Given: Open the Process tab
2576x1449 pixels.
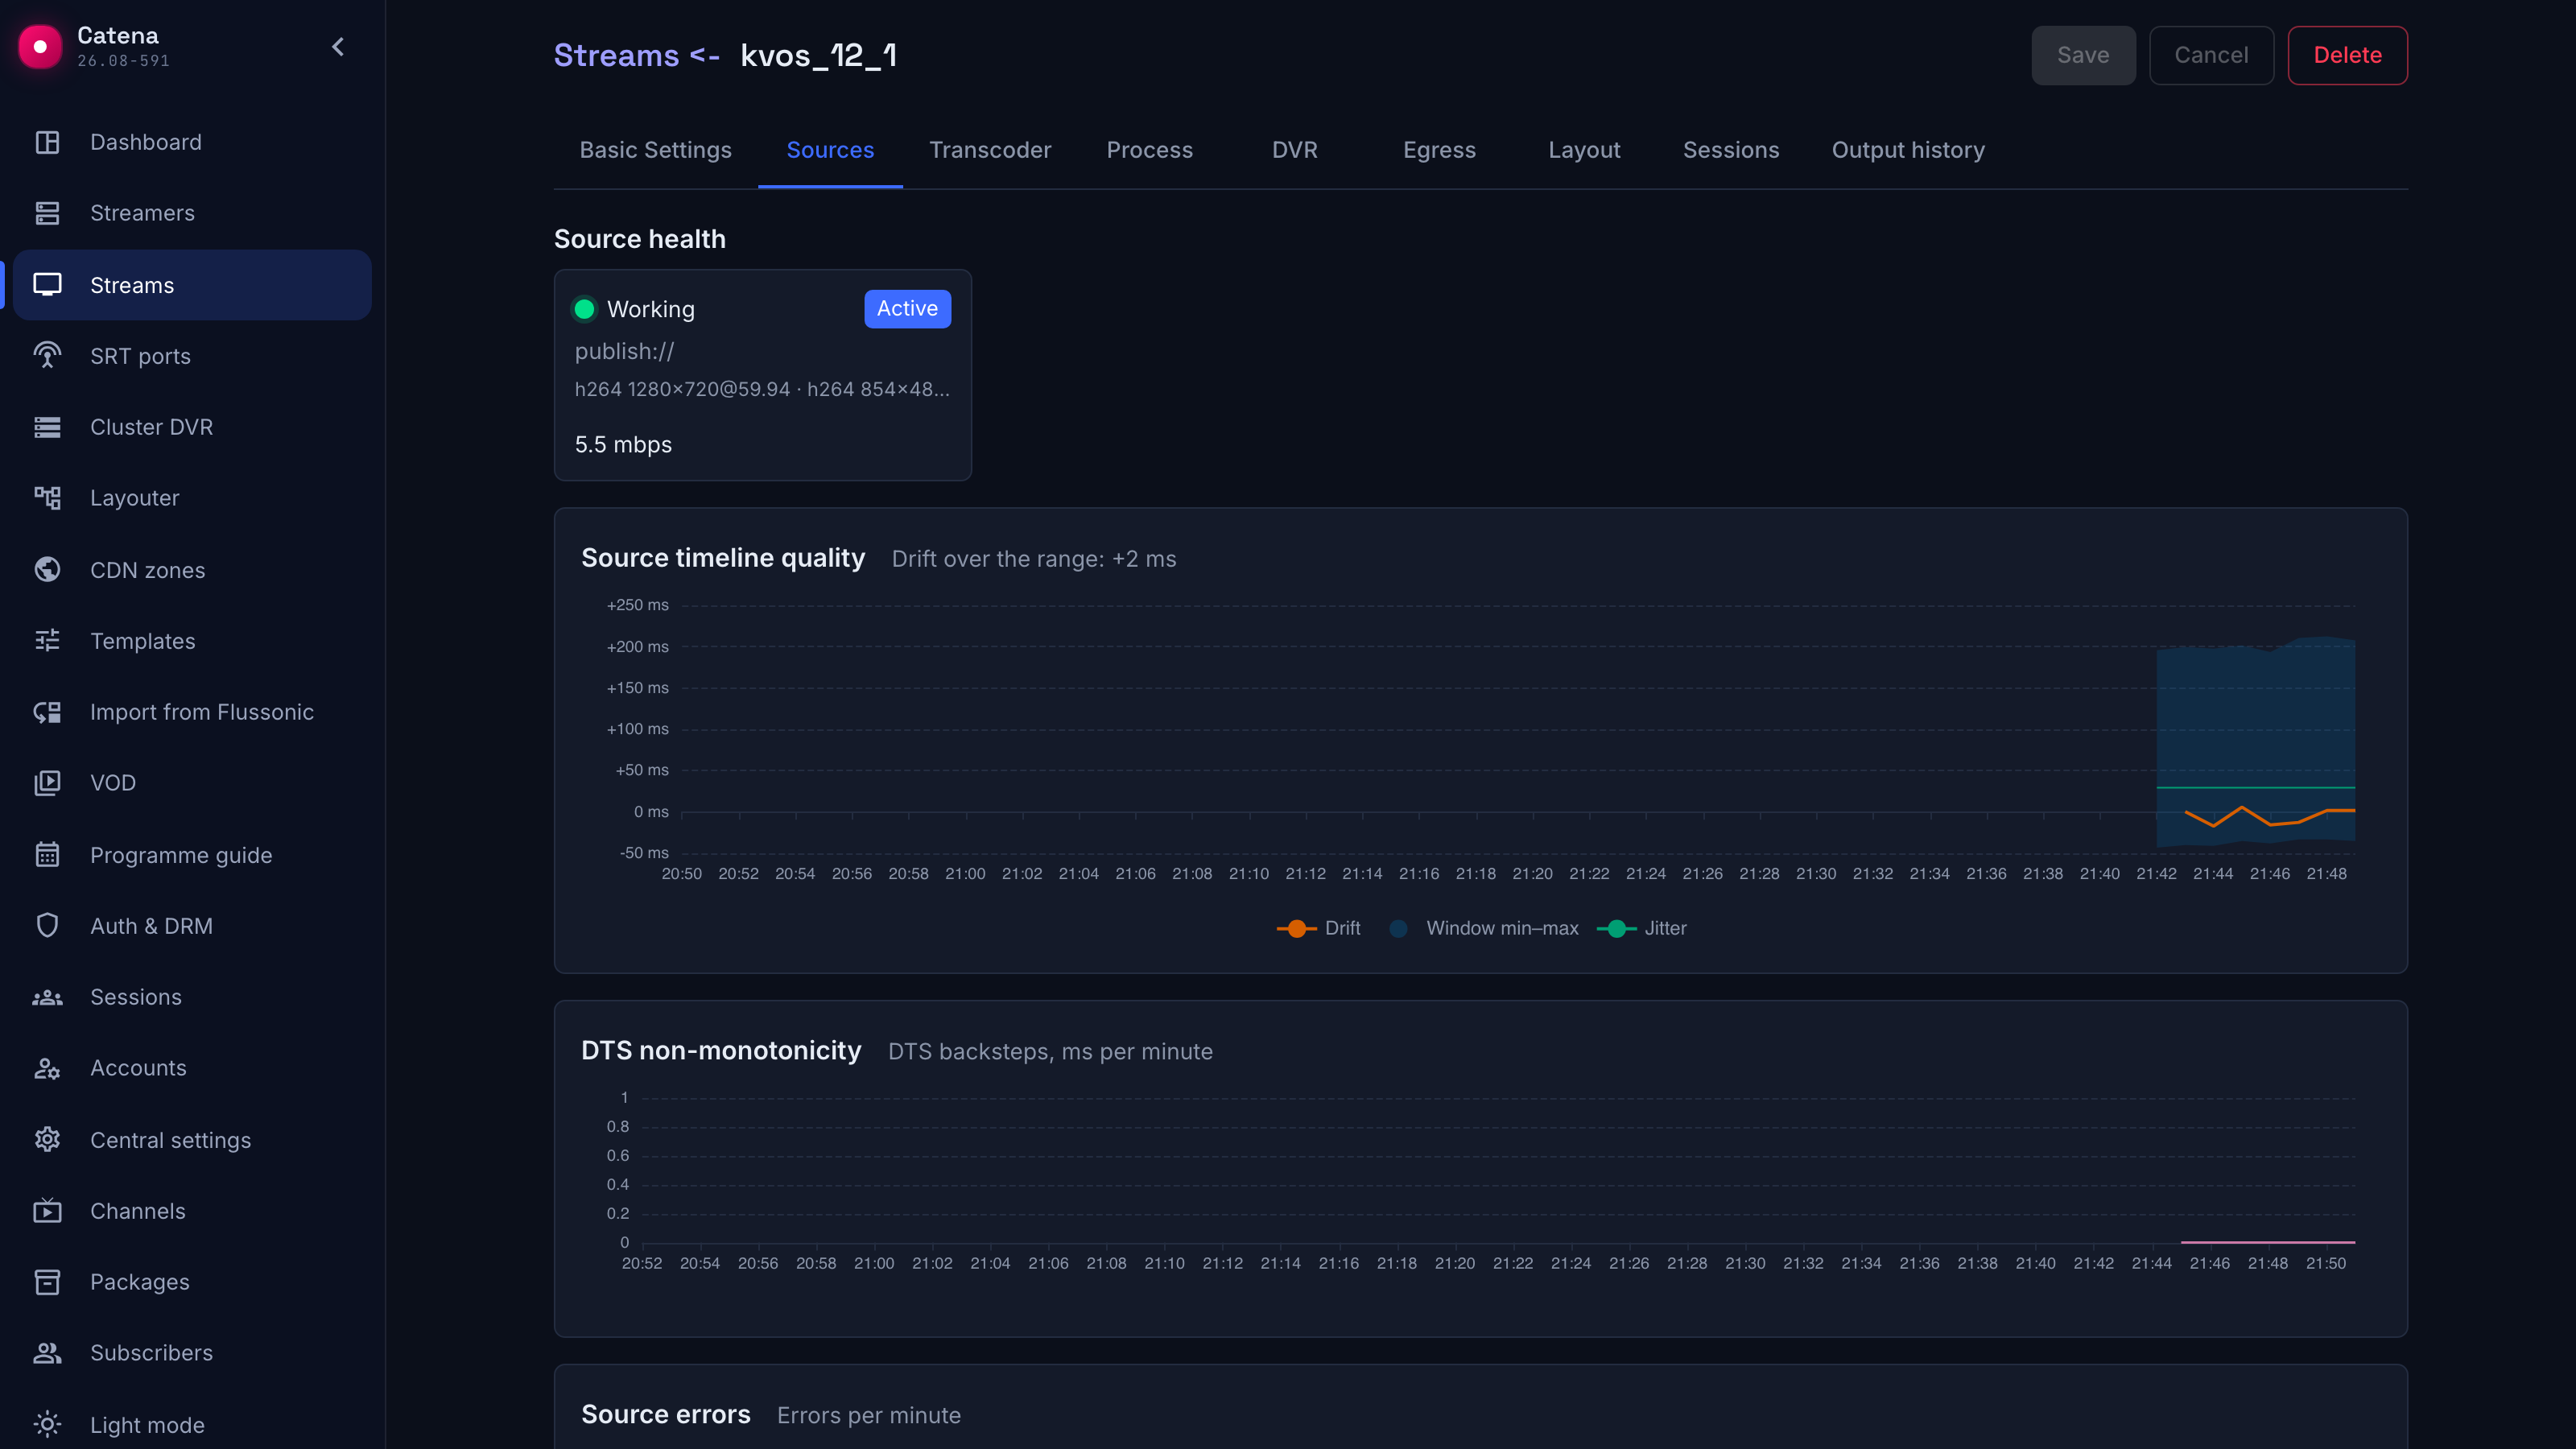Looking at the screenshot, I should (1150, 150).
